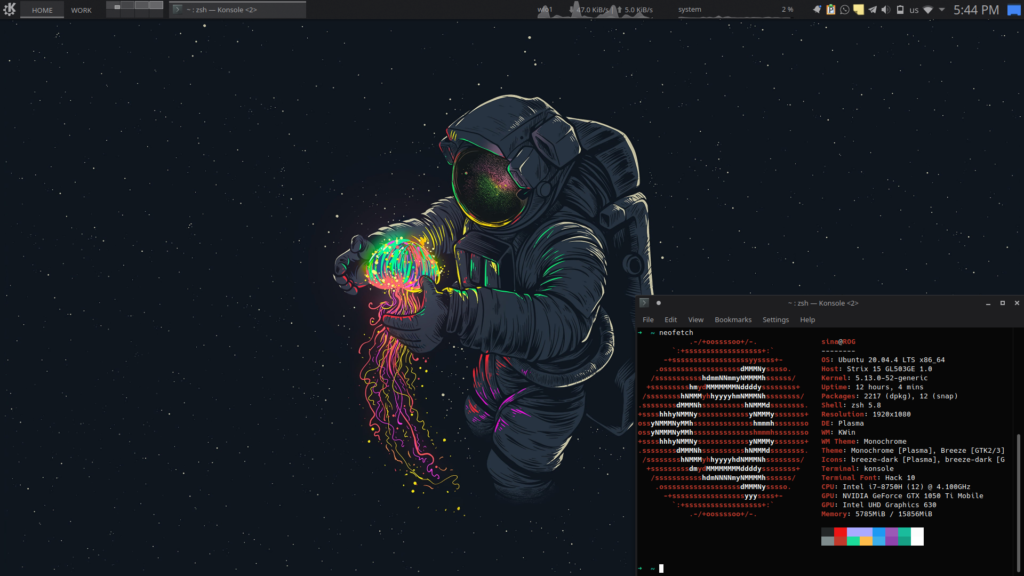Open the Konsole Settings menu

[775, 320]
